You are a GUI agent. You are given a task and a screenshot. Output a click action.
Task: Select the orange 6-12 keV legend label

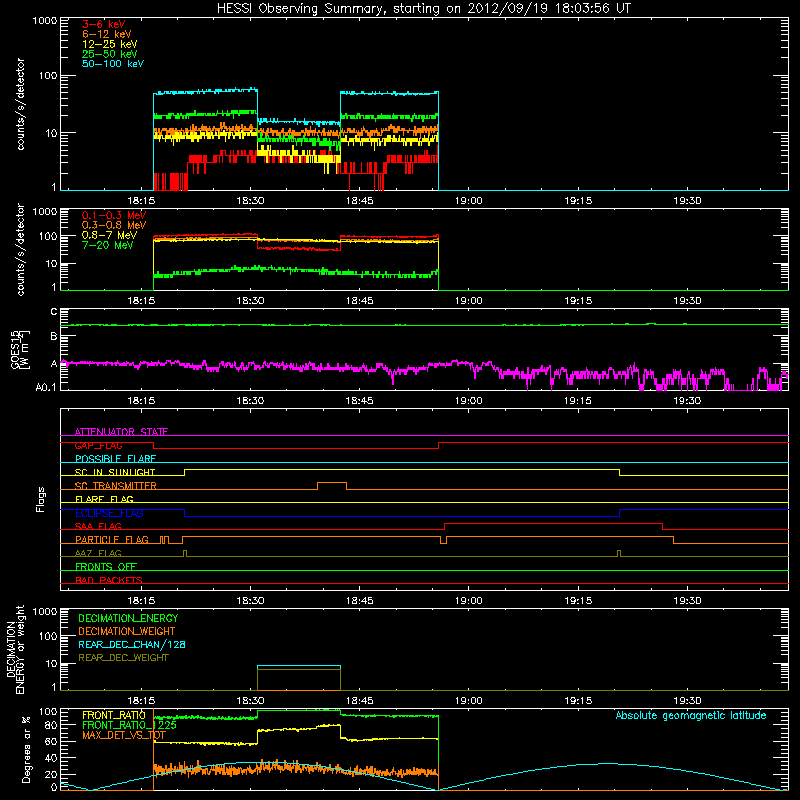pos(107,34)
